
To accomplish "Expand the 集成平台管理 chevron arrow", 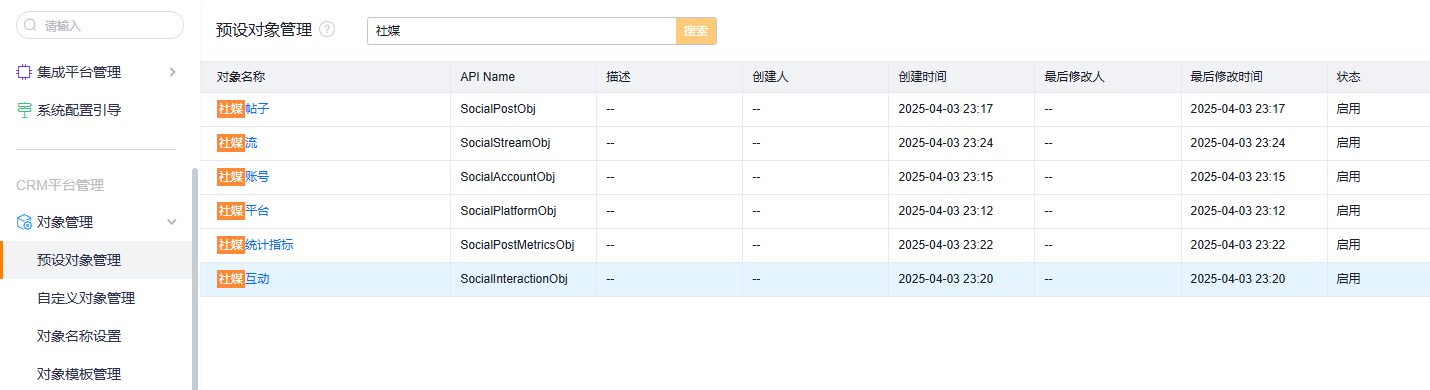I will click(172, 72).
